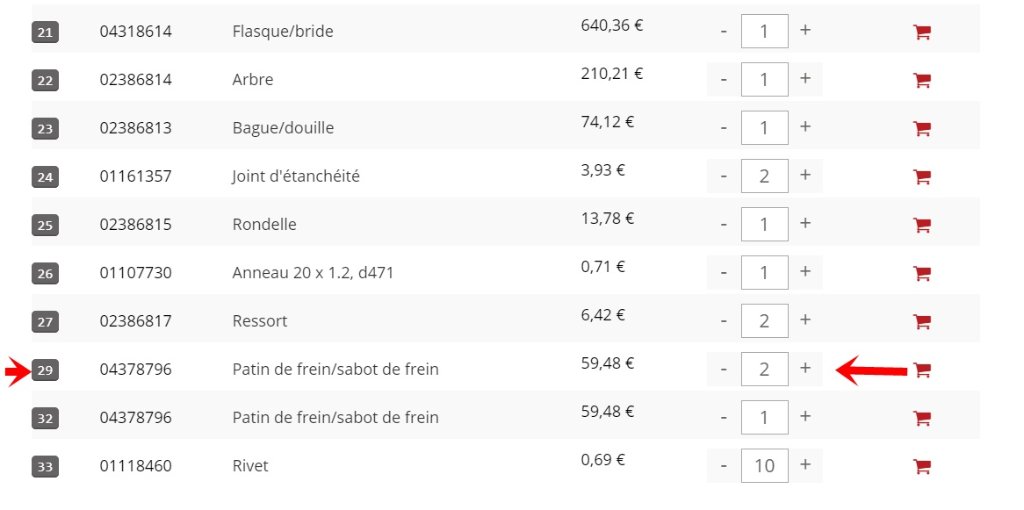Increase Rivet quantity using plus button
The image size is (1024, 510).
[x=805, y=465]
